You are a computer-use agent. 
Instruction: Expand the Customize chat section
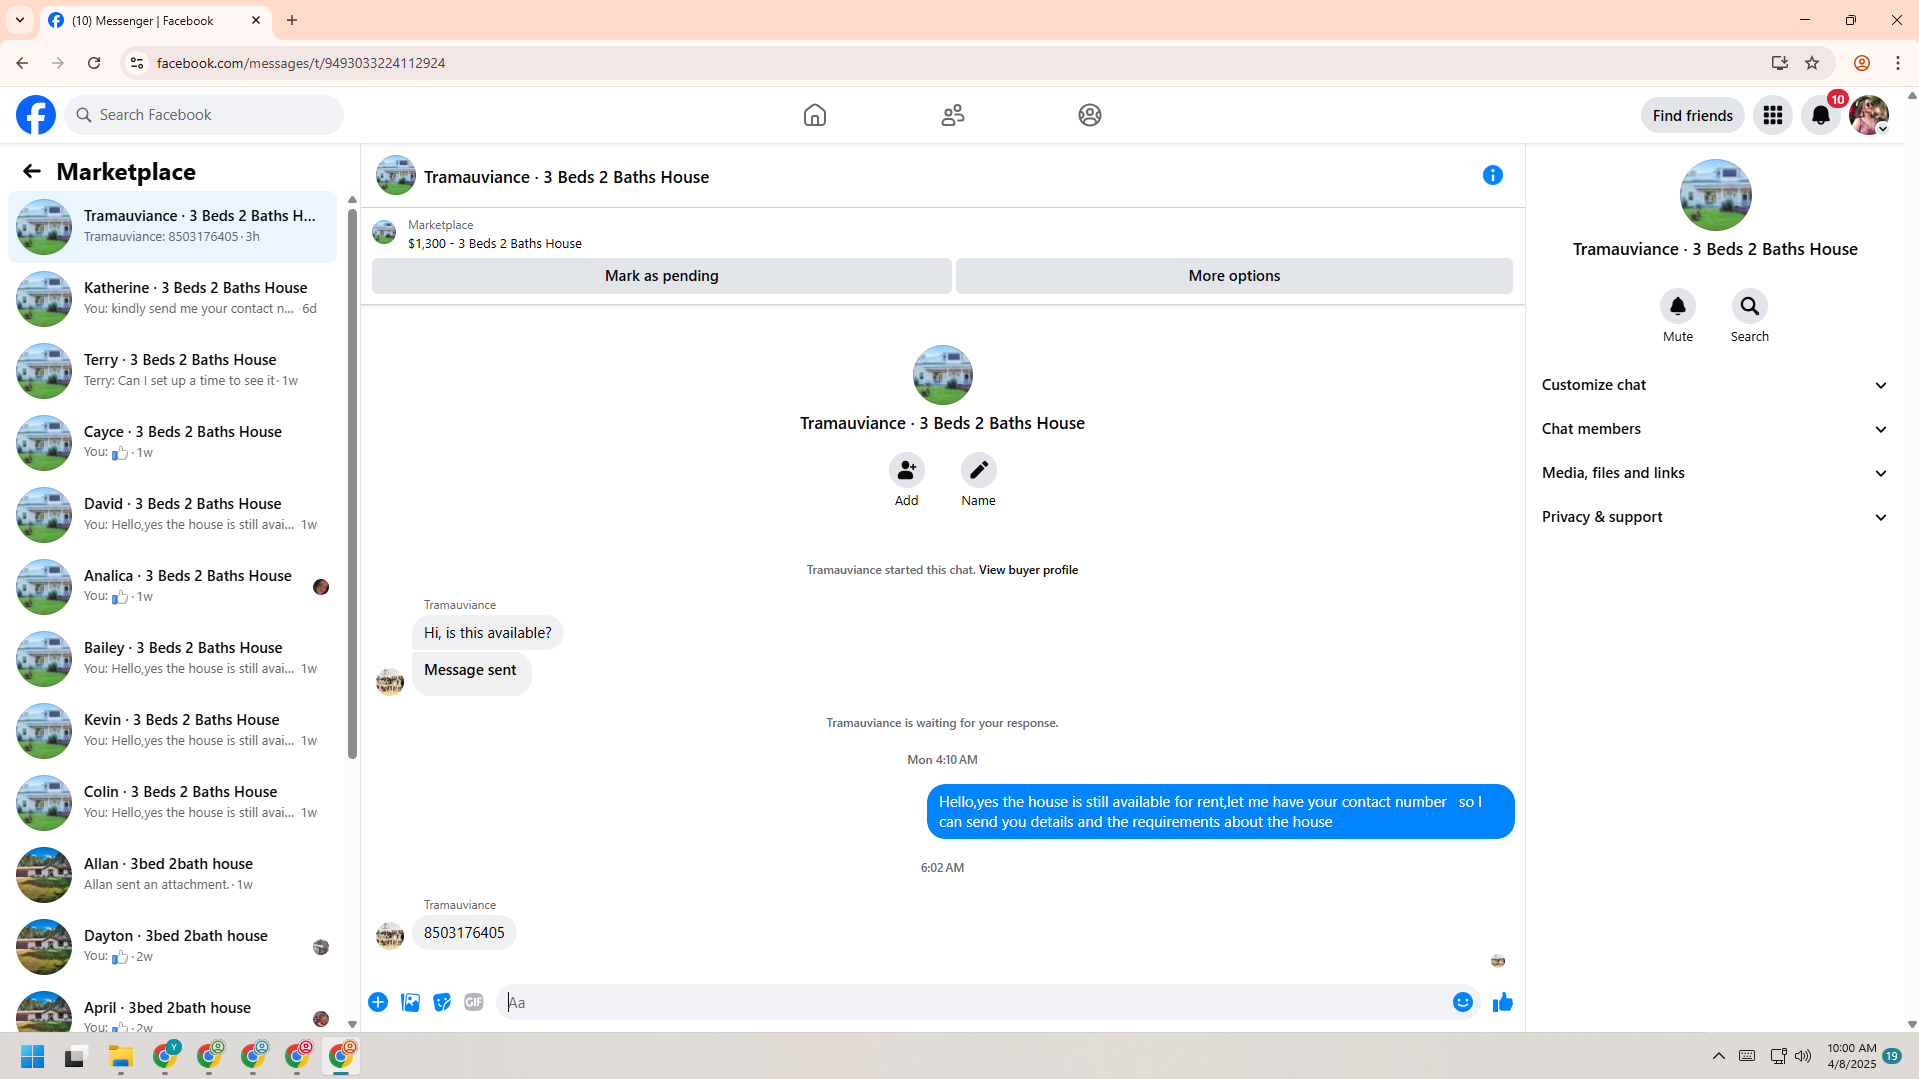click(x=1715, y=385)
